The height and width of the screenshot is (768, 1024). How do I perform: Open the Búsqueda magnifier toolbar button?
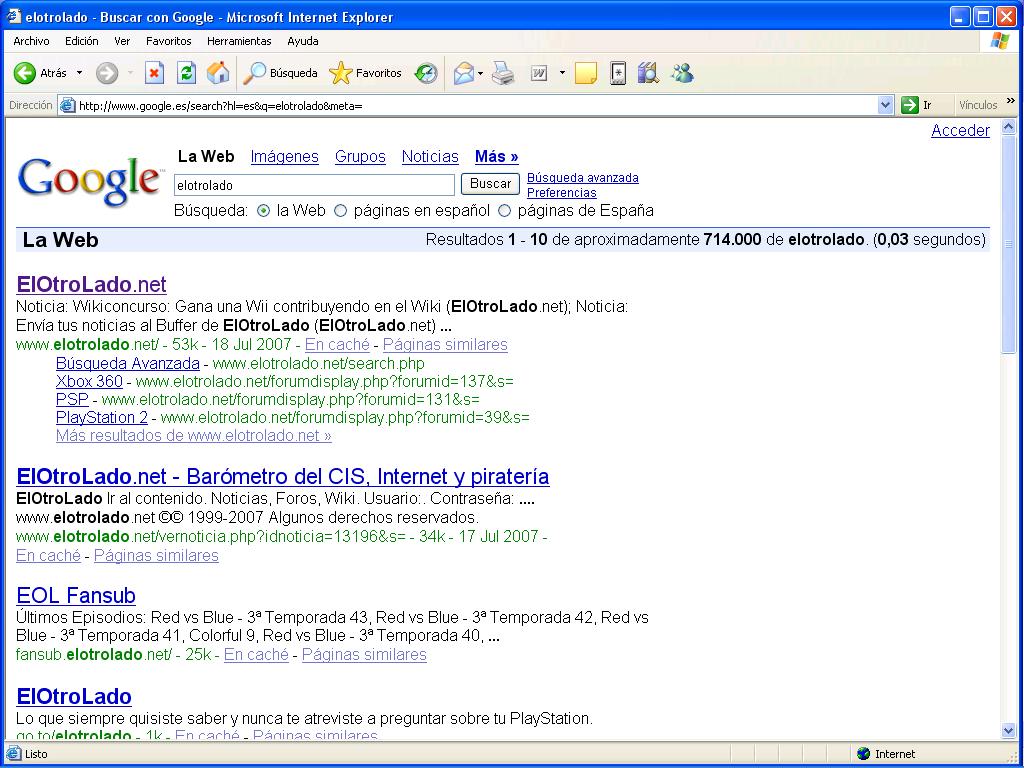280,73
